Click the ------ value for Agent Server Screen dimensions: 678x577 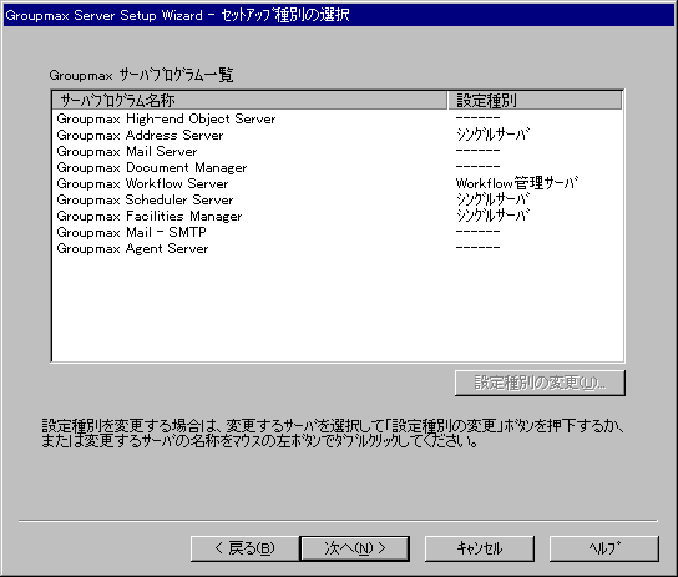point(478,248)
